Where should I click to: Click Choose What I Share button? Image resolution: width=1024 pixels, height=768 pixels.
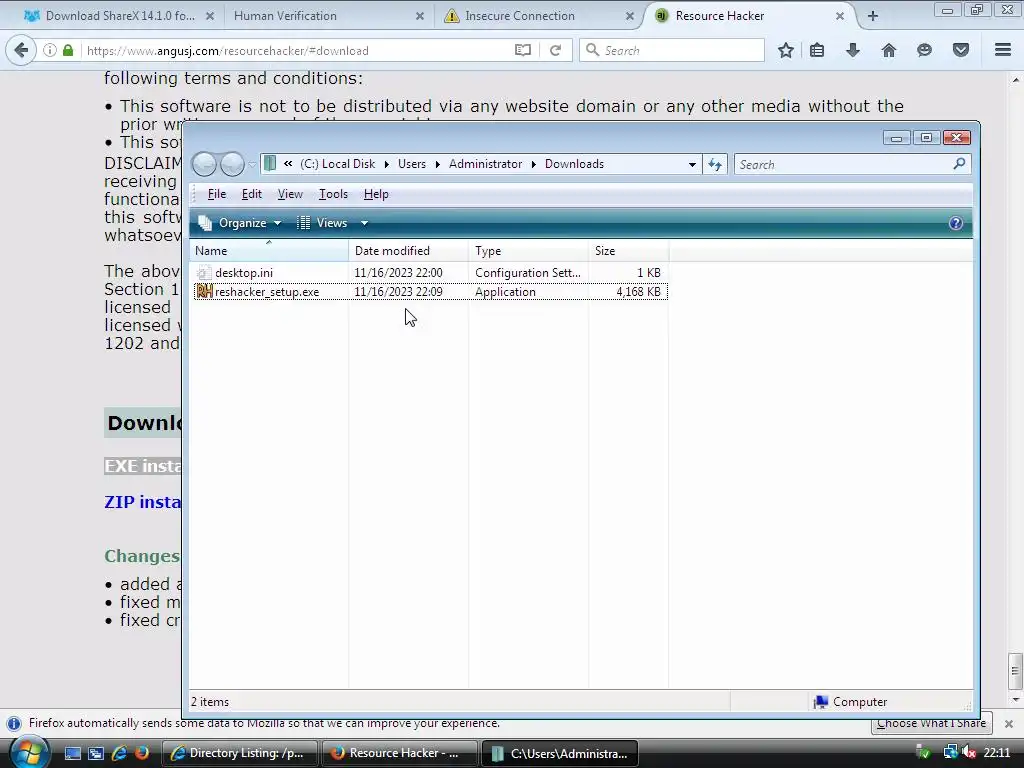click(931, 724)
